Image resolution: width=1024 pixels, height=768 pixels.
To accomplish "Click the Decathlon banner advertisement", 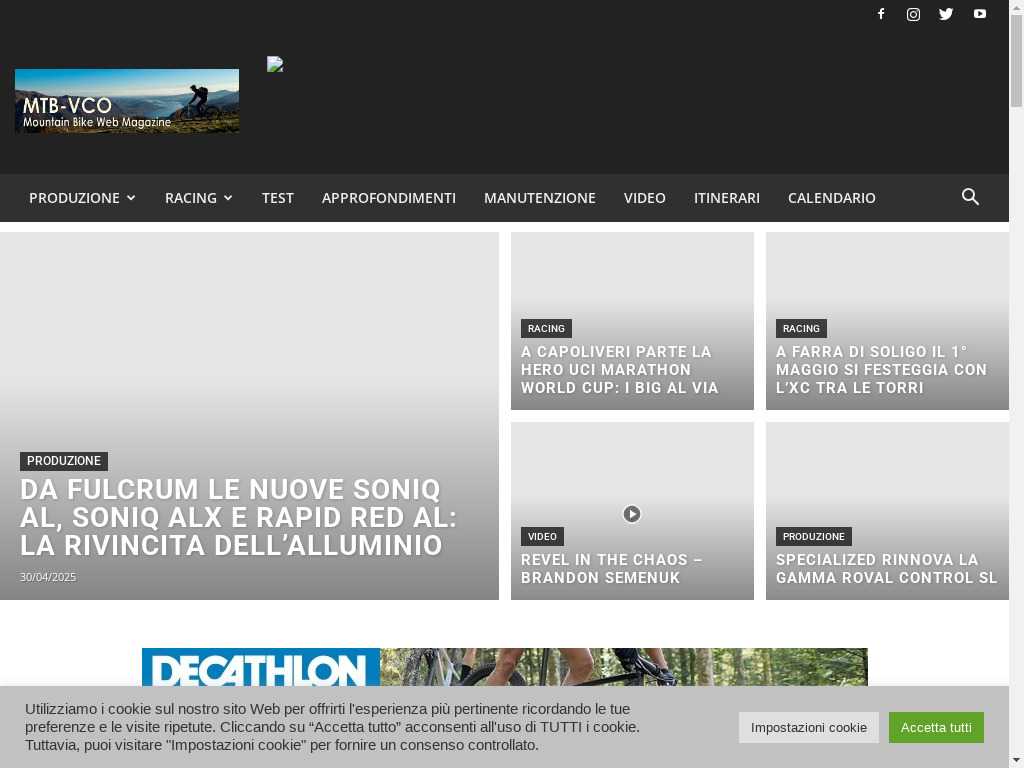I will tap(505, 667).
